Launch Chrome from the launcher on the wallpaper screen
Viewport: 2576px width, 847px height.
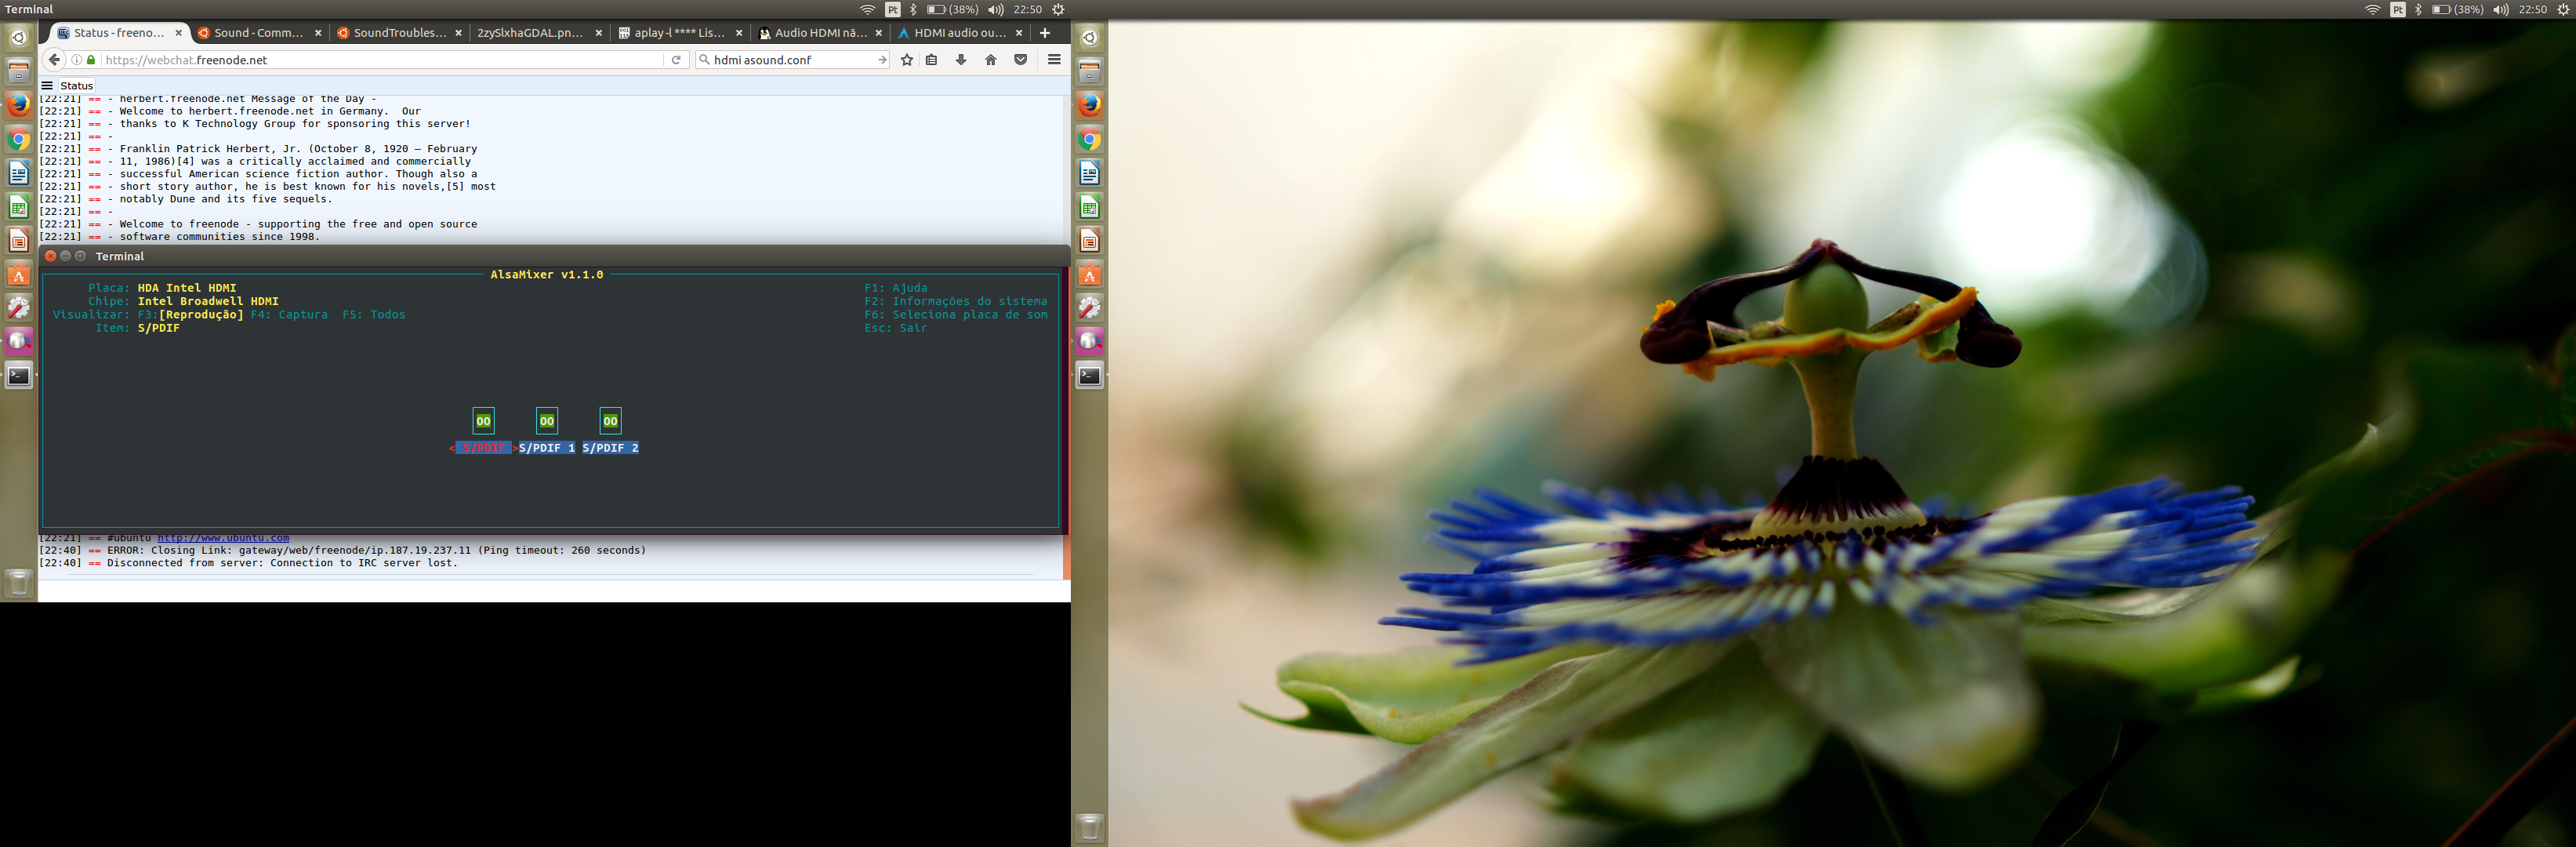(x=1090, y=139)
